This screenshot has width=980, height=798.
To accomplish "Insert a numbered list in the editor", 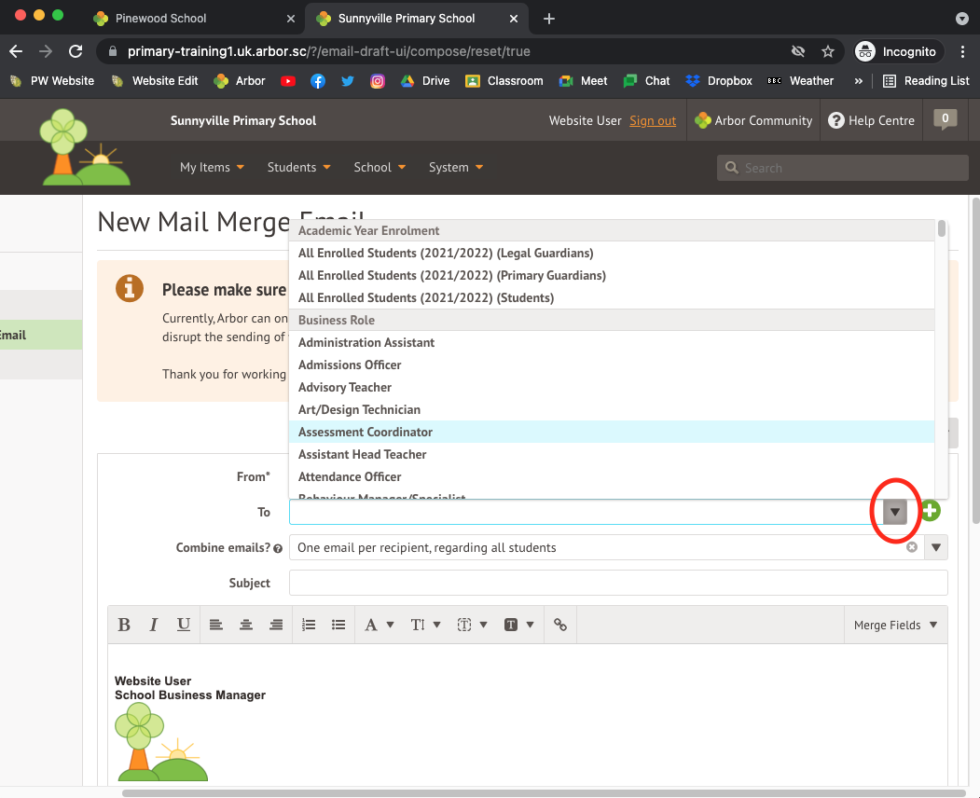I will pos(309,625).
